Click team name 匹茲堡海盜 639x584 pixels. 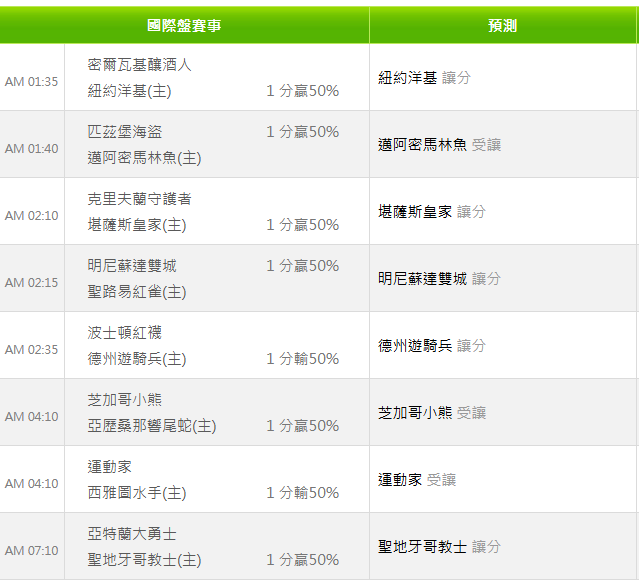coord(125,131)
